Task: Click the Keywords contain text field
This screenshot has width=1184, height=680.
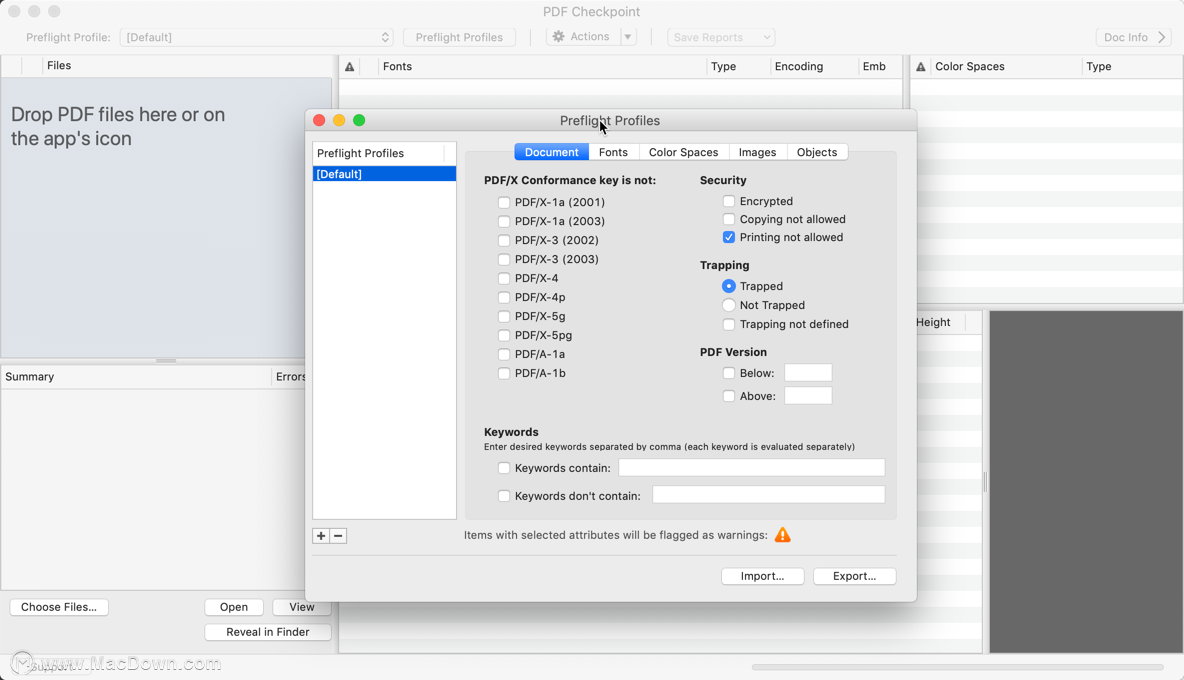Action: 751,468
